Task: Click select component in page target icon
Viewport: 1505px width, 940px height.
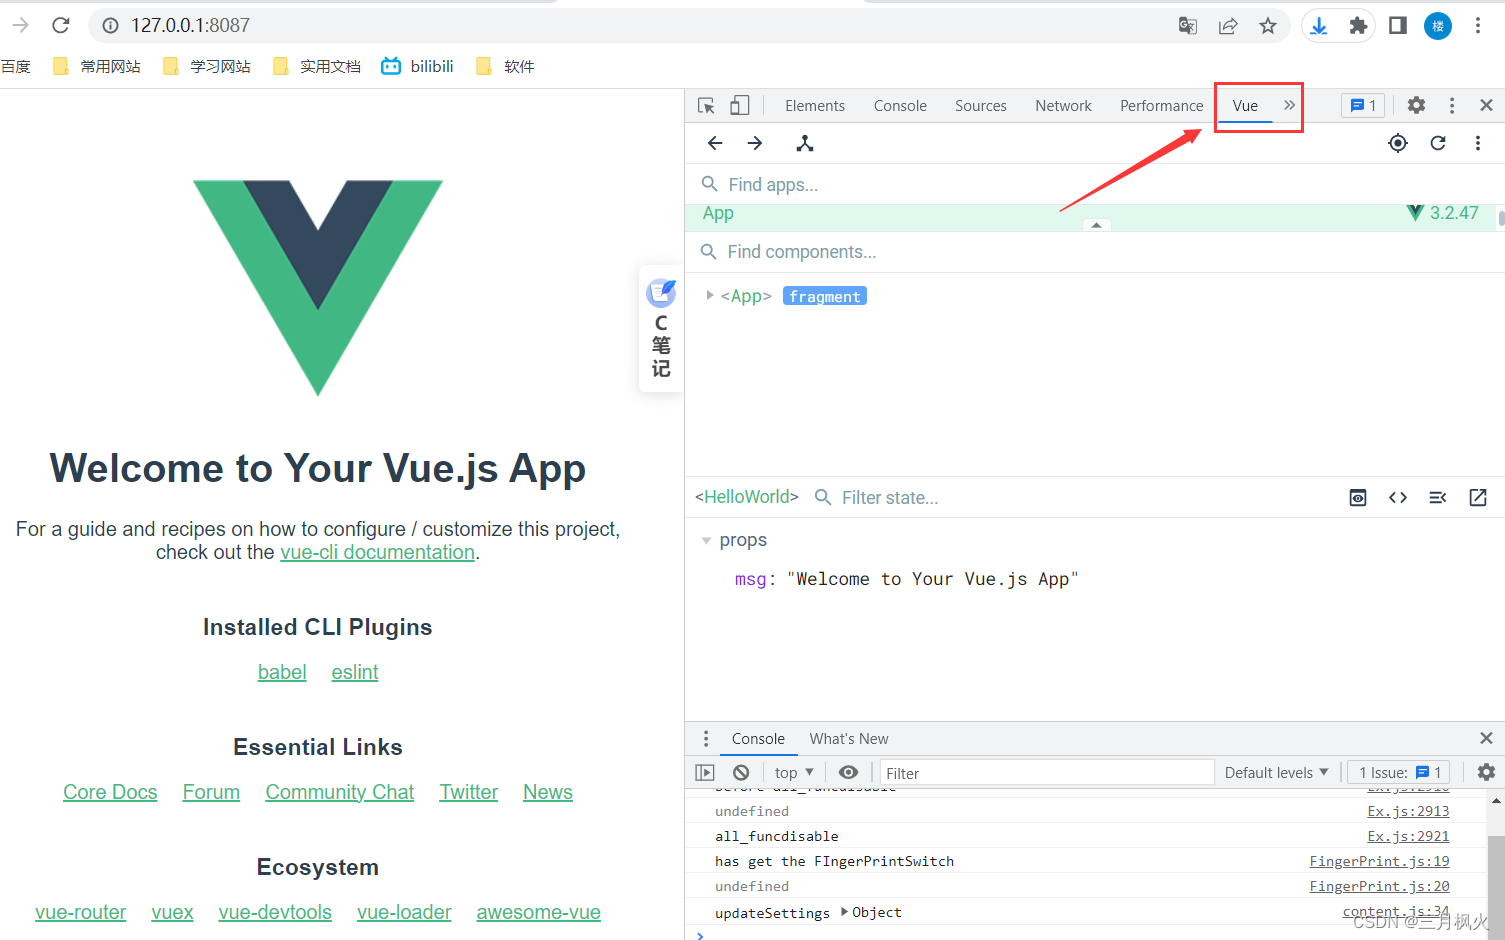Action: click(1398, 143)
